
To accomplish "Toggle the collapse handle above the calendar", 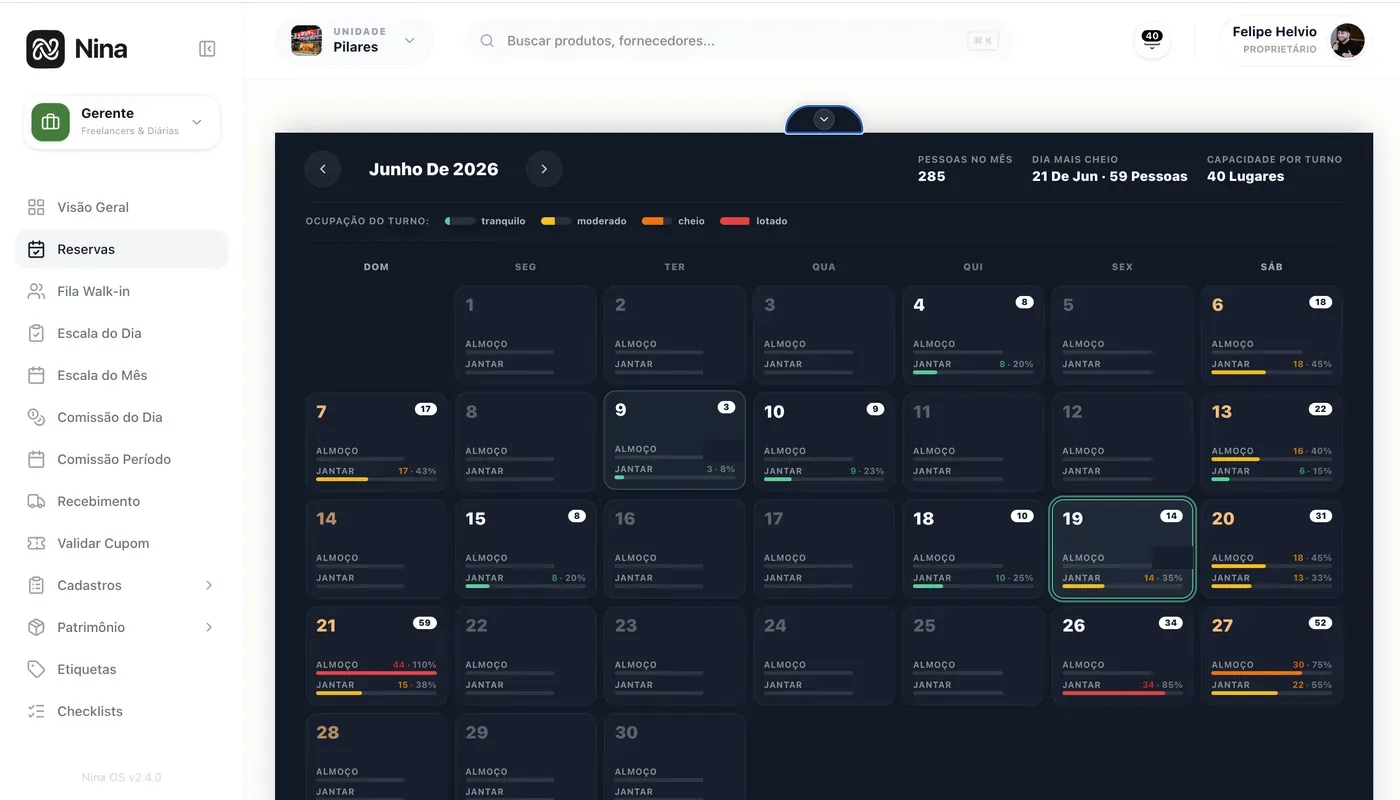I will click(x=824, y=119).
